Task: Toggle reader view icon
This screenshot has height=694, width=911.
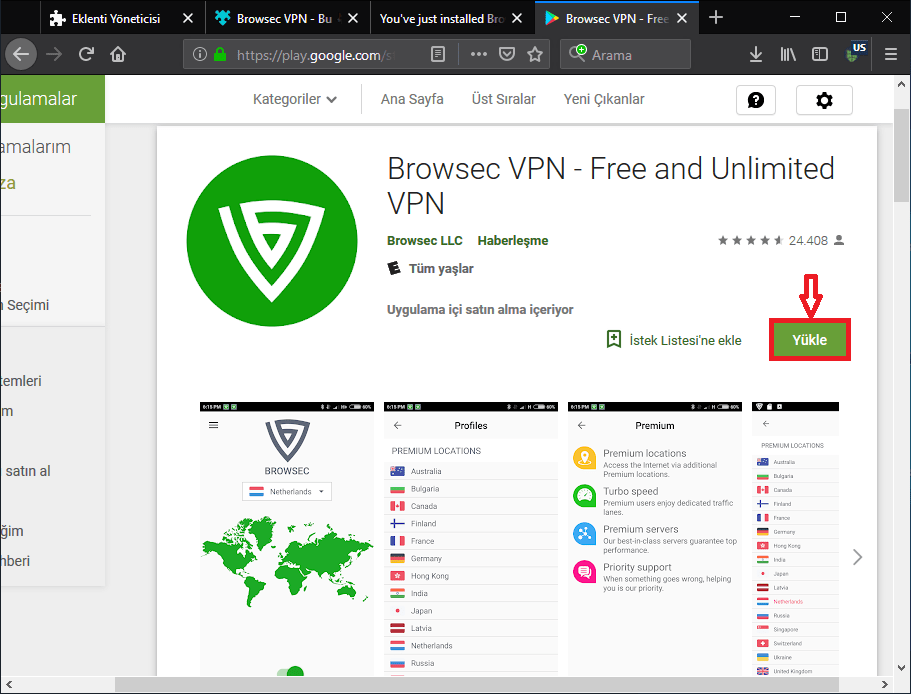Action: [x=438, y=55]
